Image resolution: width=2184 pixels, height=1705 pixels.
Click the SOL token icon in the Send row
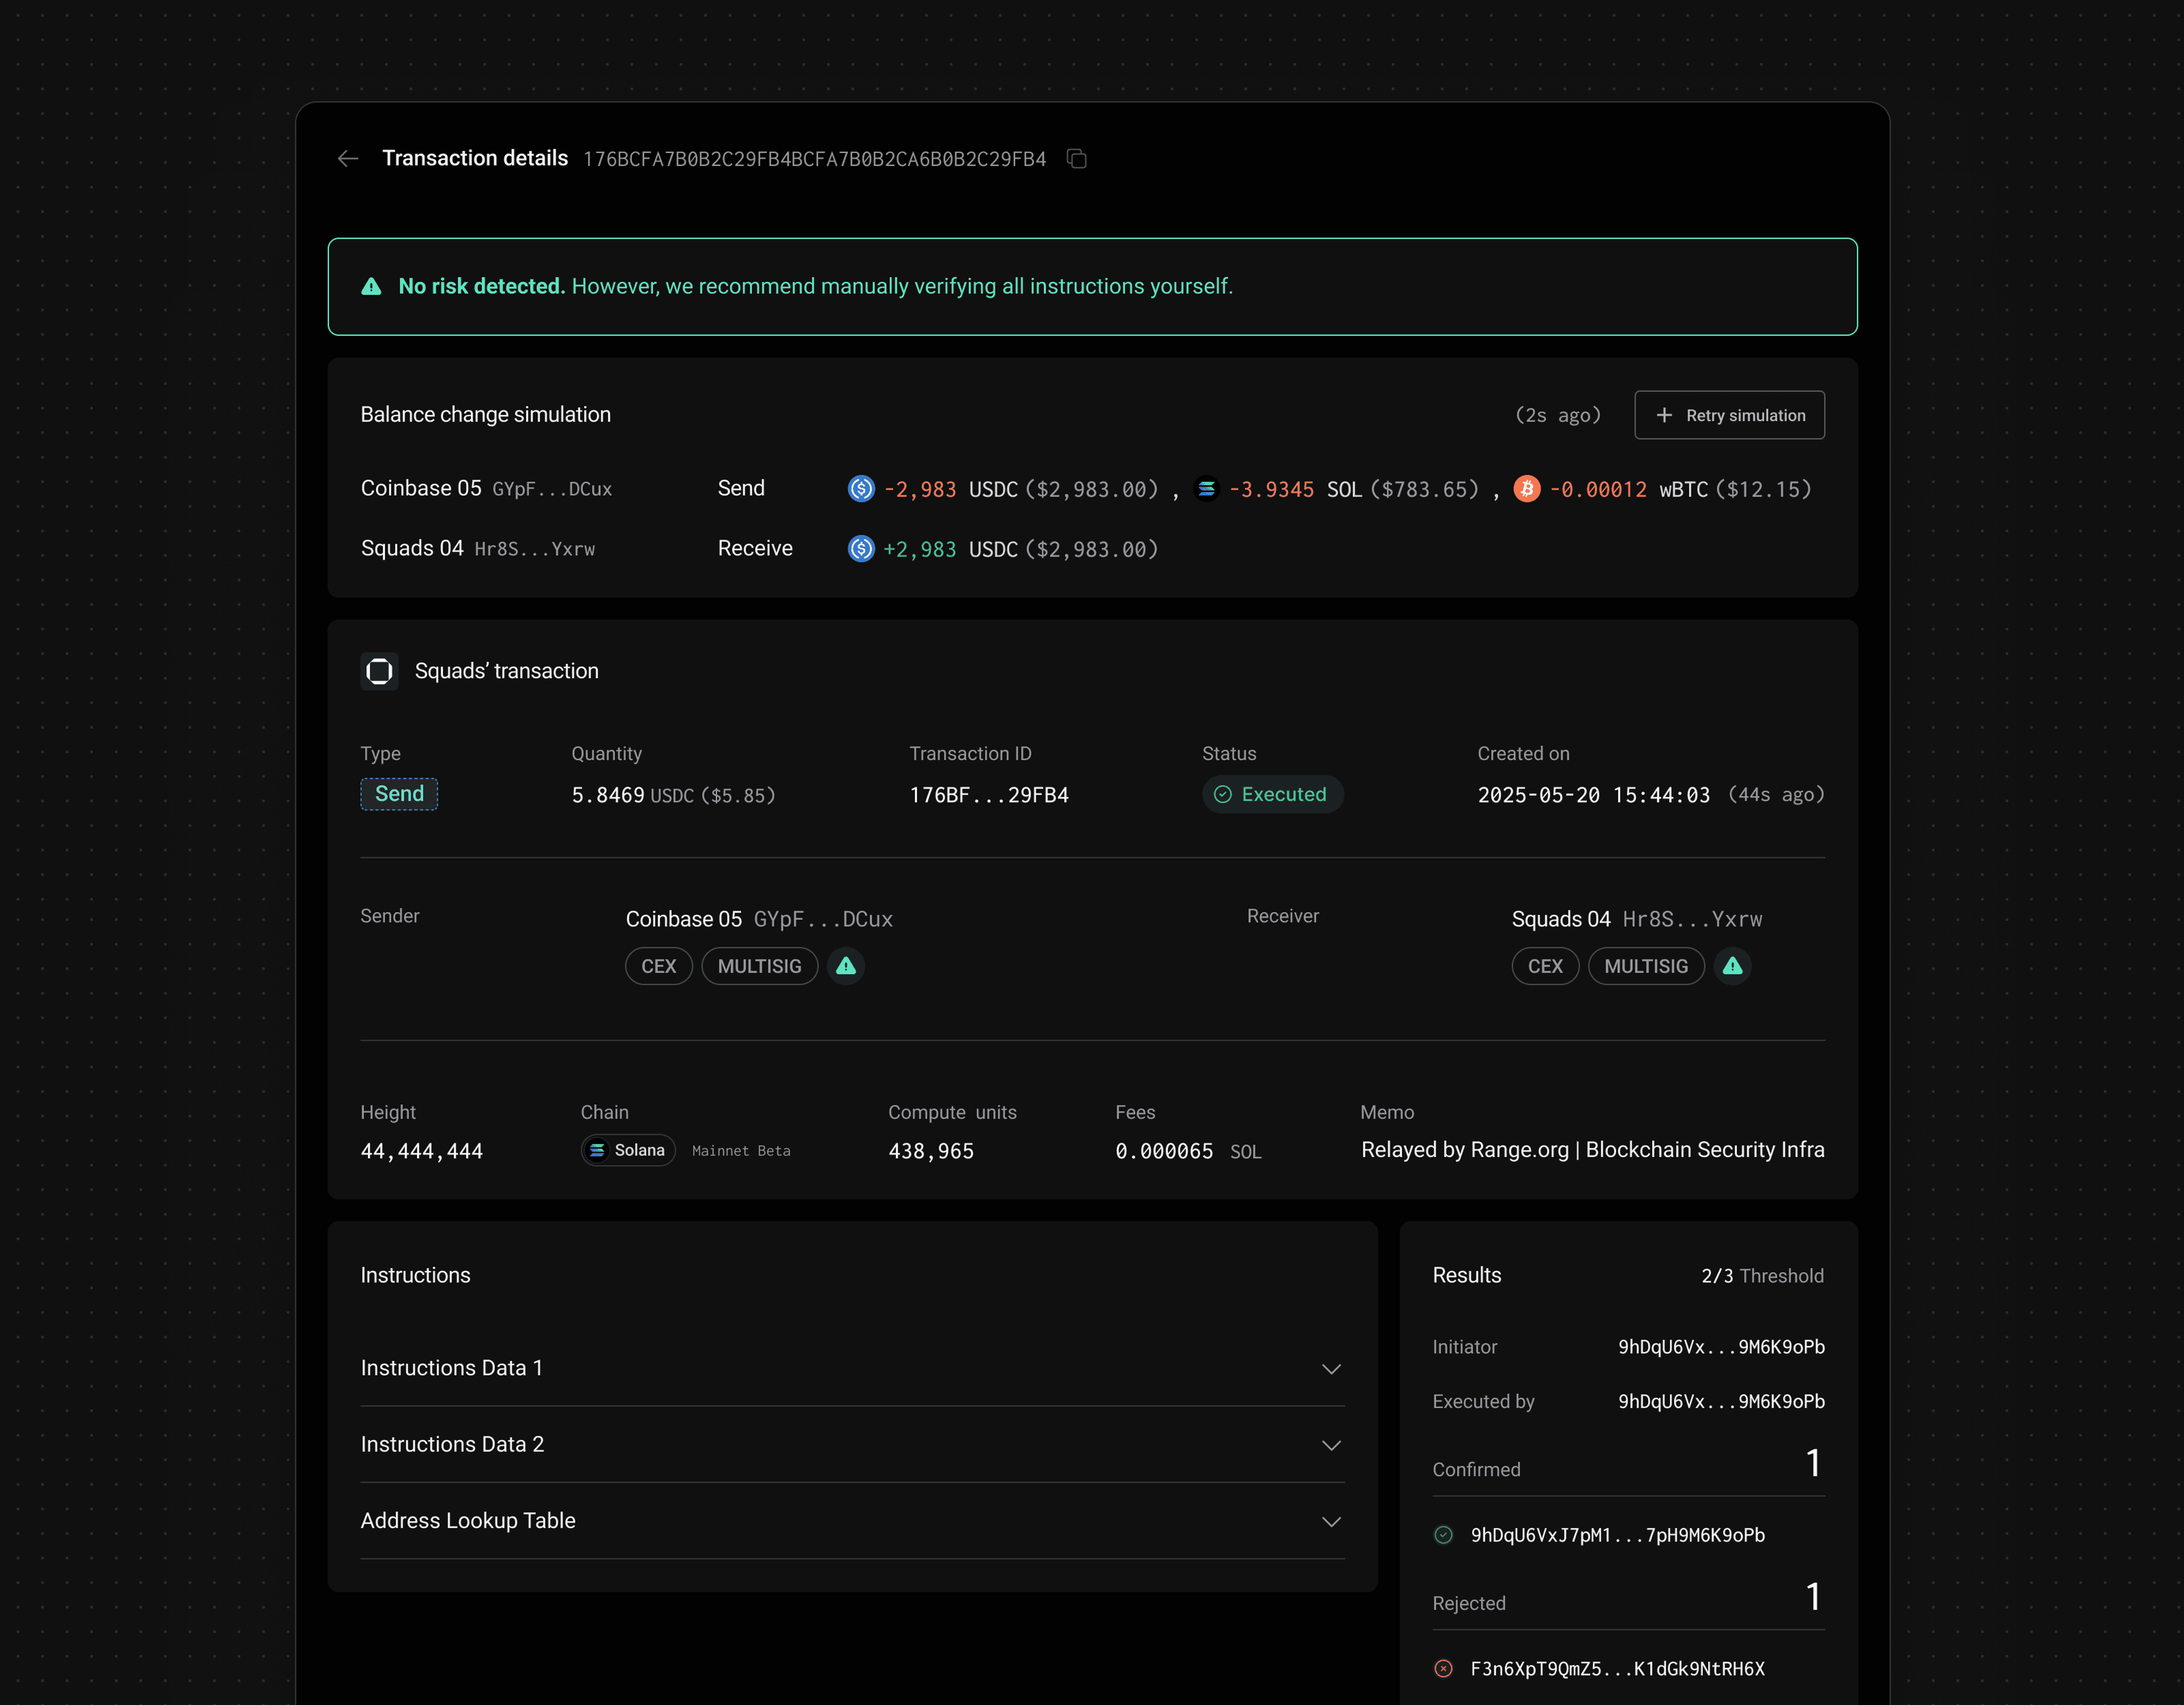pyautogui.click(x=1206, y=489)
